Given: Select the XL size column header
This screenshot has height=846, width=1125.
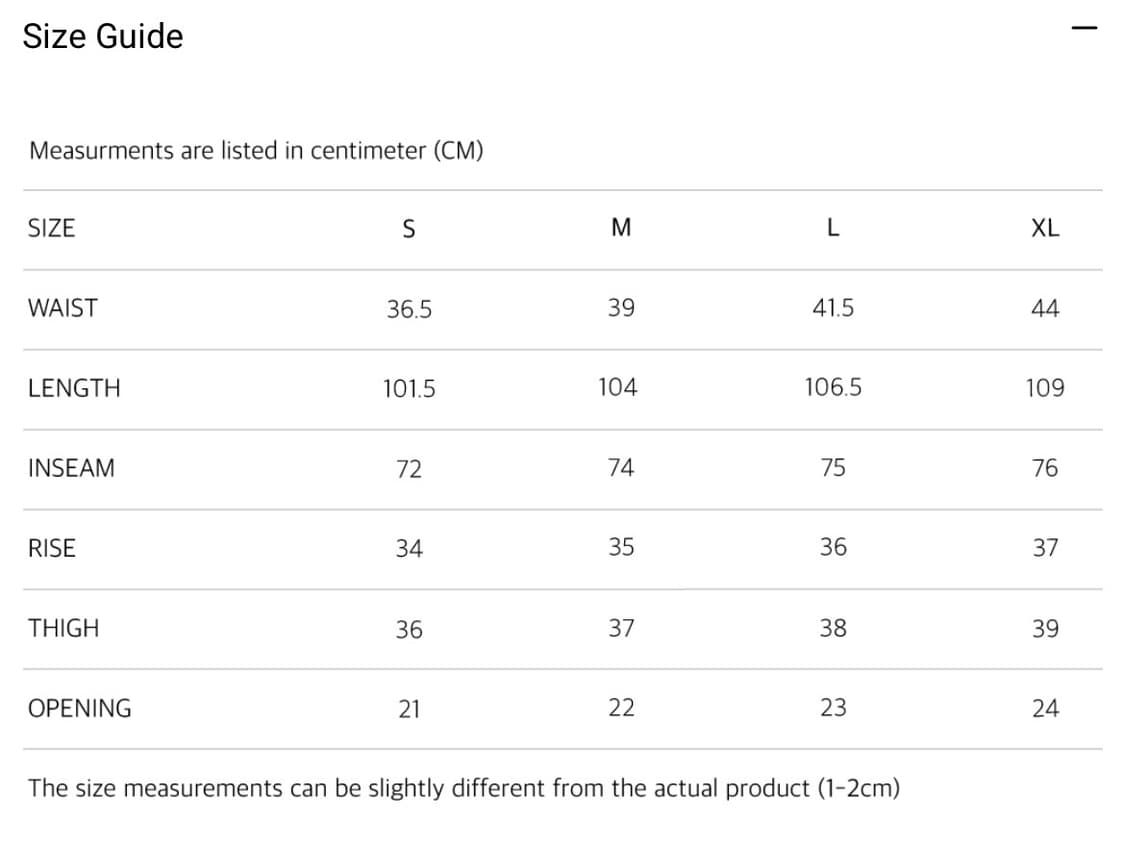Looking at the screenshot, I should point(1045,228).
